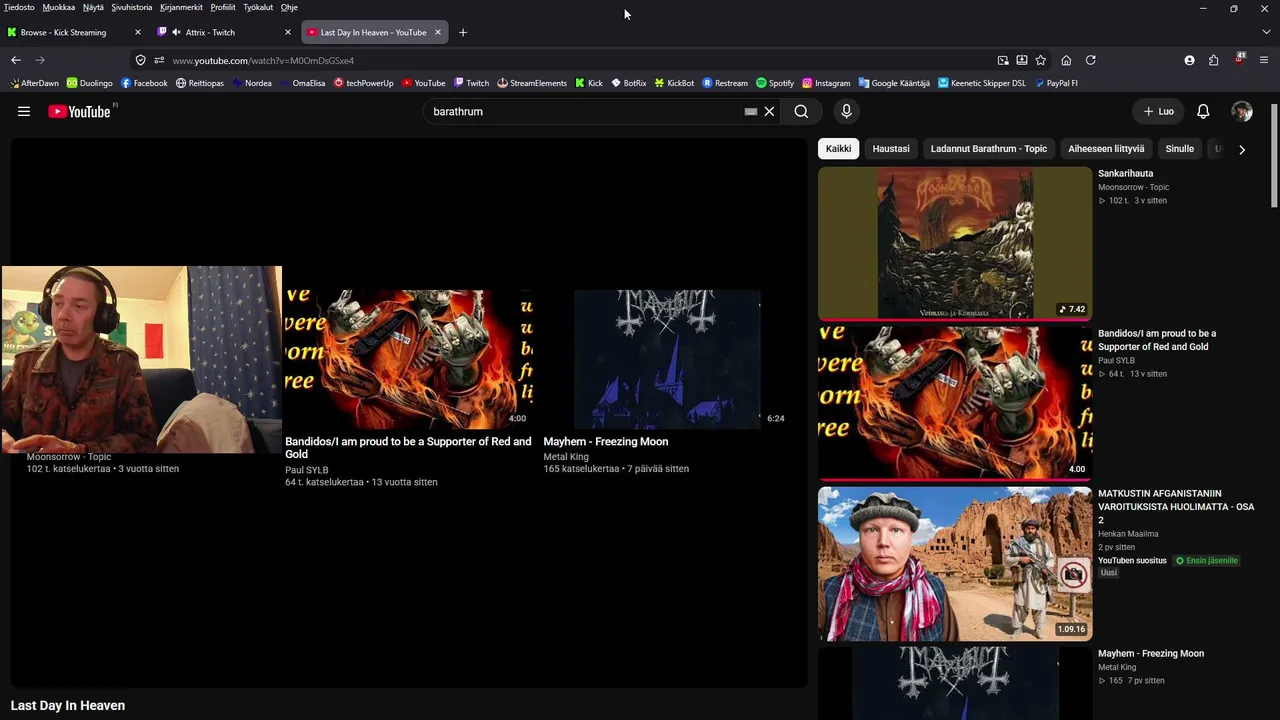Screen dimensions: 1280x720
Task: Open the YouTube guide hamburger menu
Action: pyautogui.click(x=24, y=111)
